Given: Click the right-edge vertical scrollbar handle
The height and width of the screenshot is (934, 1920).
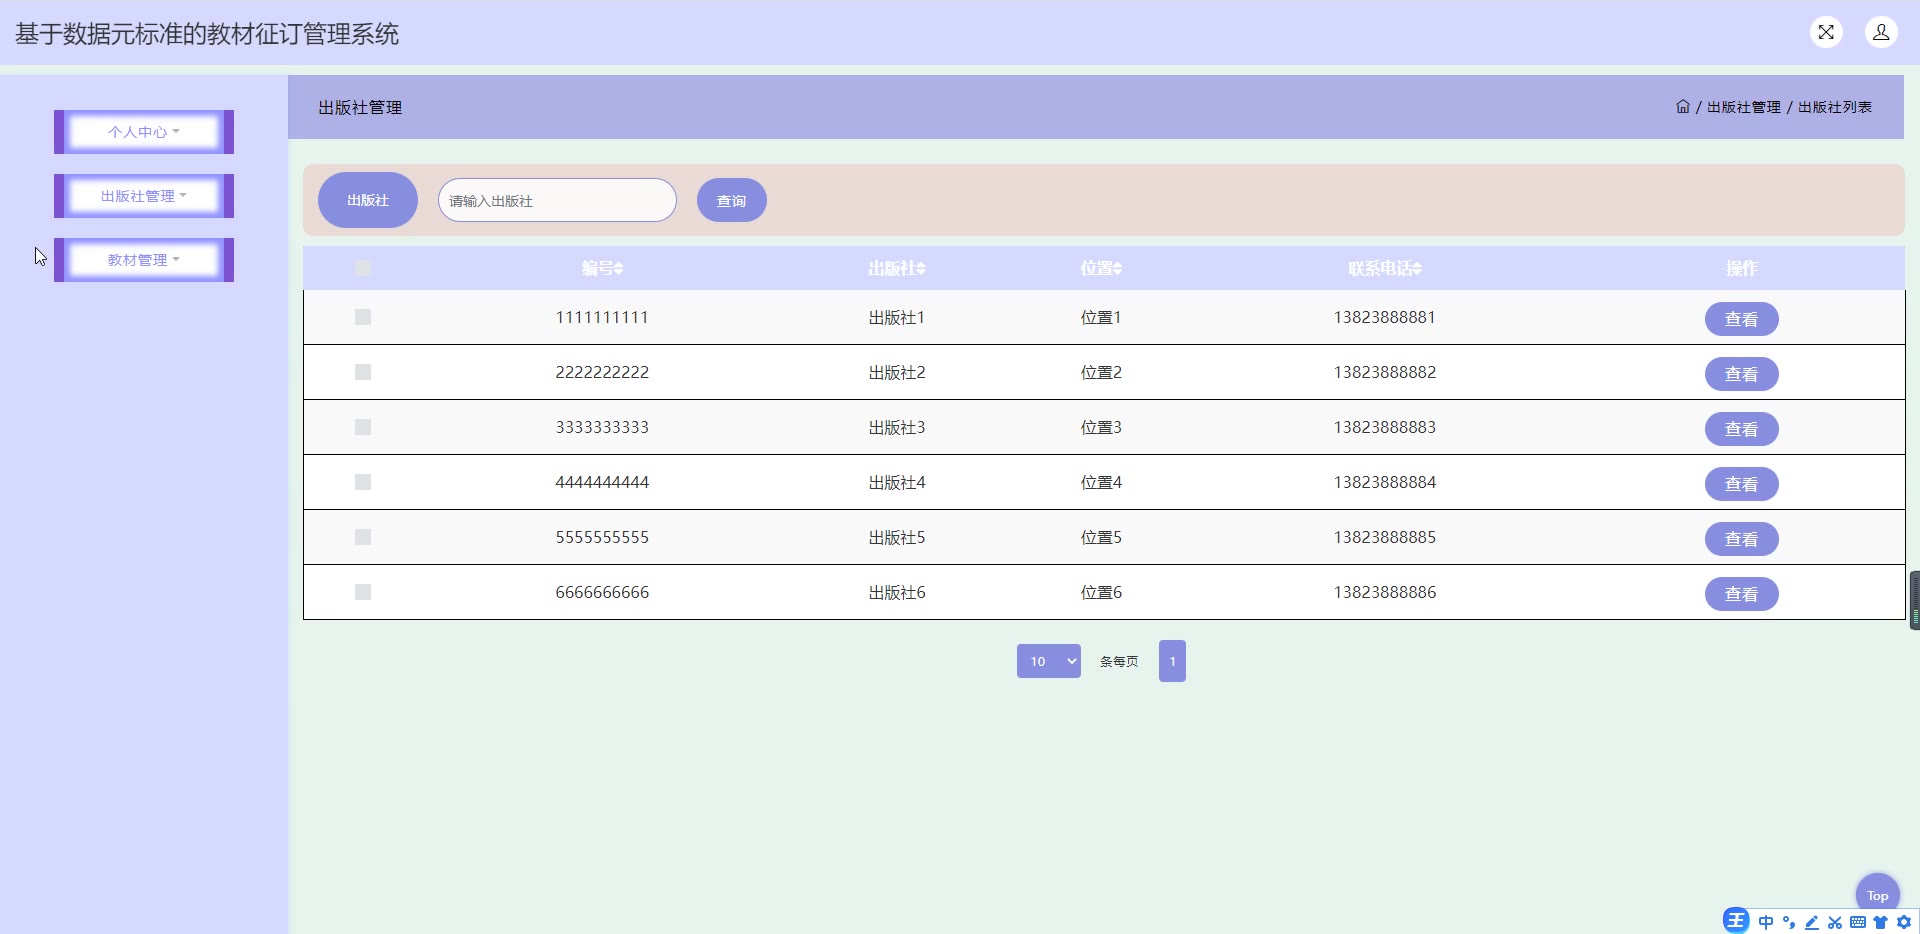Looking at the screenshot, I should [1914, 600].
